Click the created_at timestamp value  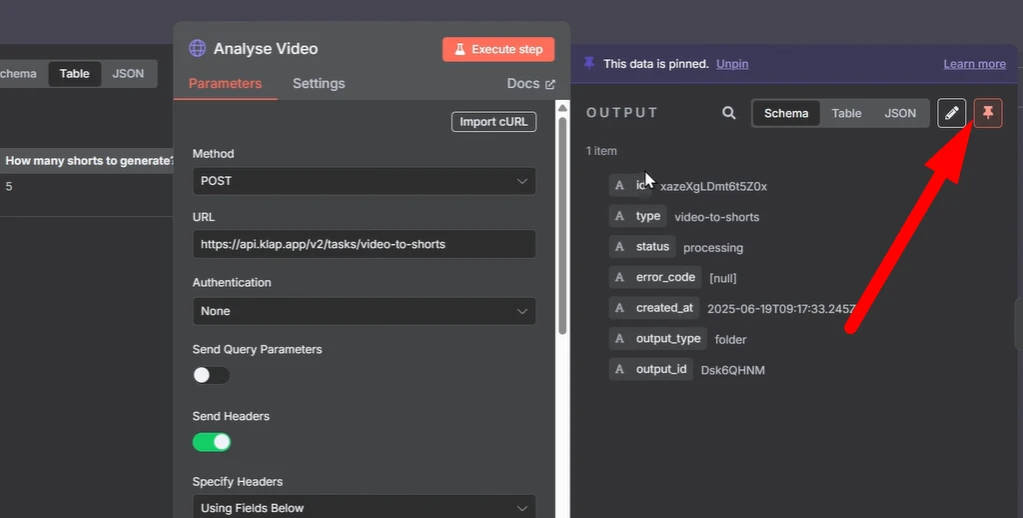(x=781, y=309)
